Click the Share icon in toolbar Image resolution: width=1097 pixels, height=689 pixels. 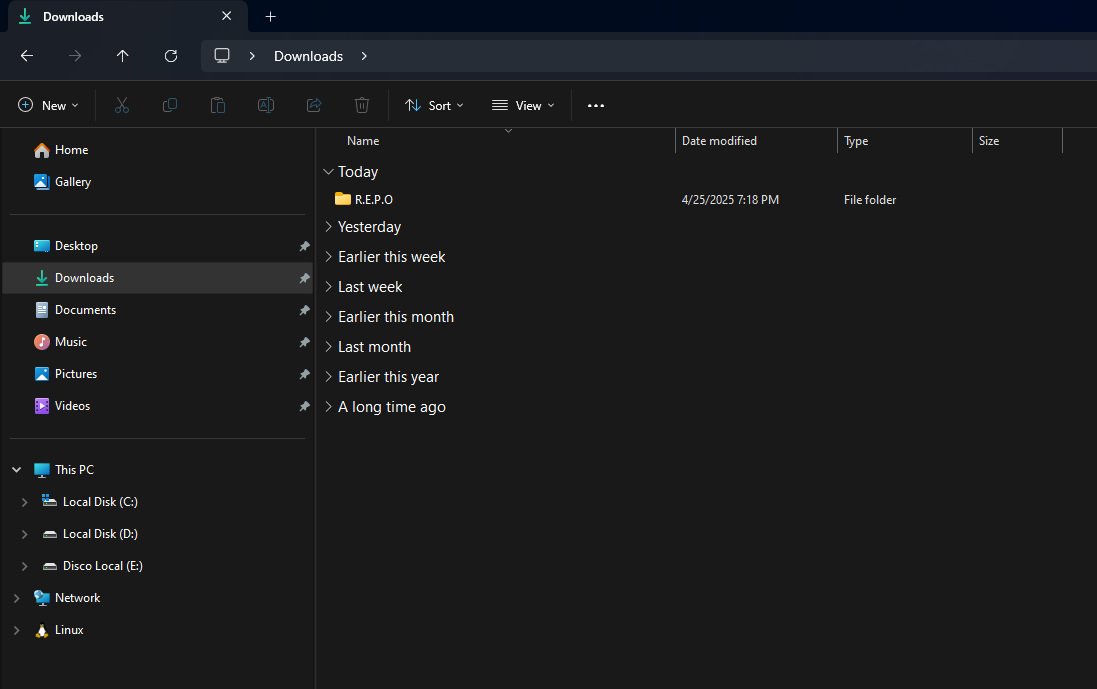pos(314,105)
